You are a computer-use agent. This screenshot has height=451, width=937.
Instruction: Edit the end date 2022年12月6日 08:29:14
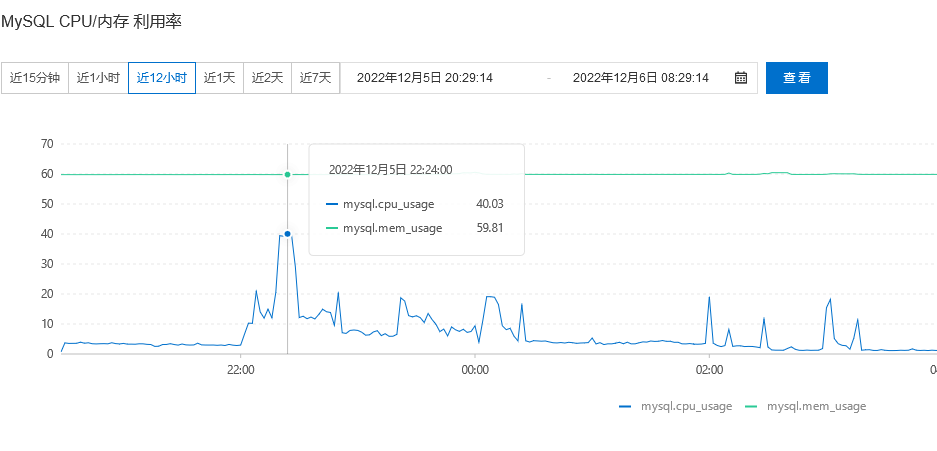(x=640, y=78)
